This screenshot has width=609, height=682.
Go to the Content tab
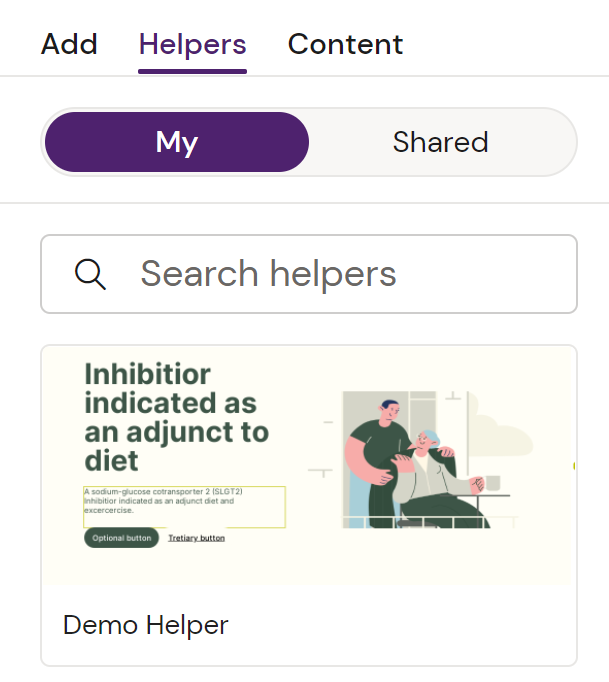(345, 44)
